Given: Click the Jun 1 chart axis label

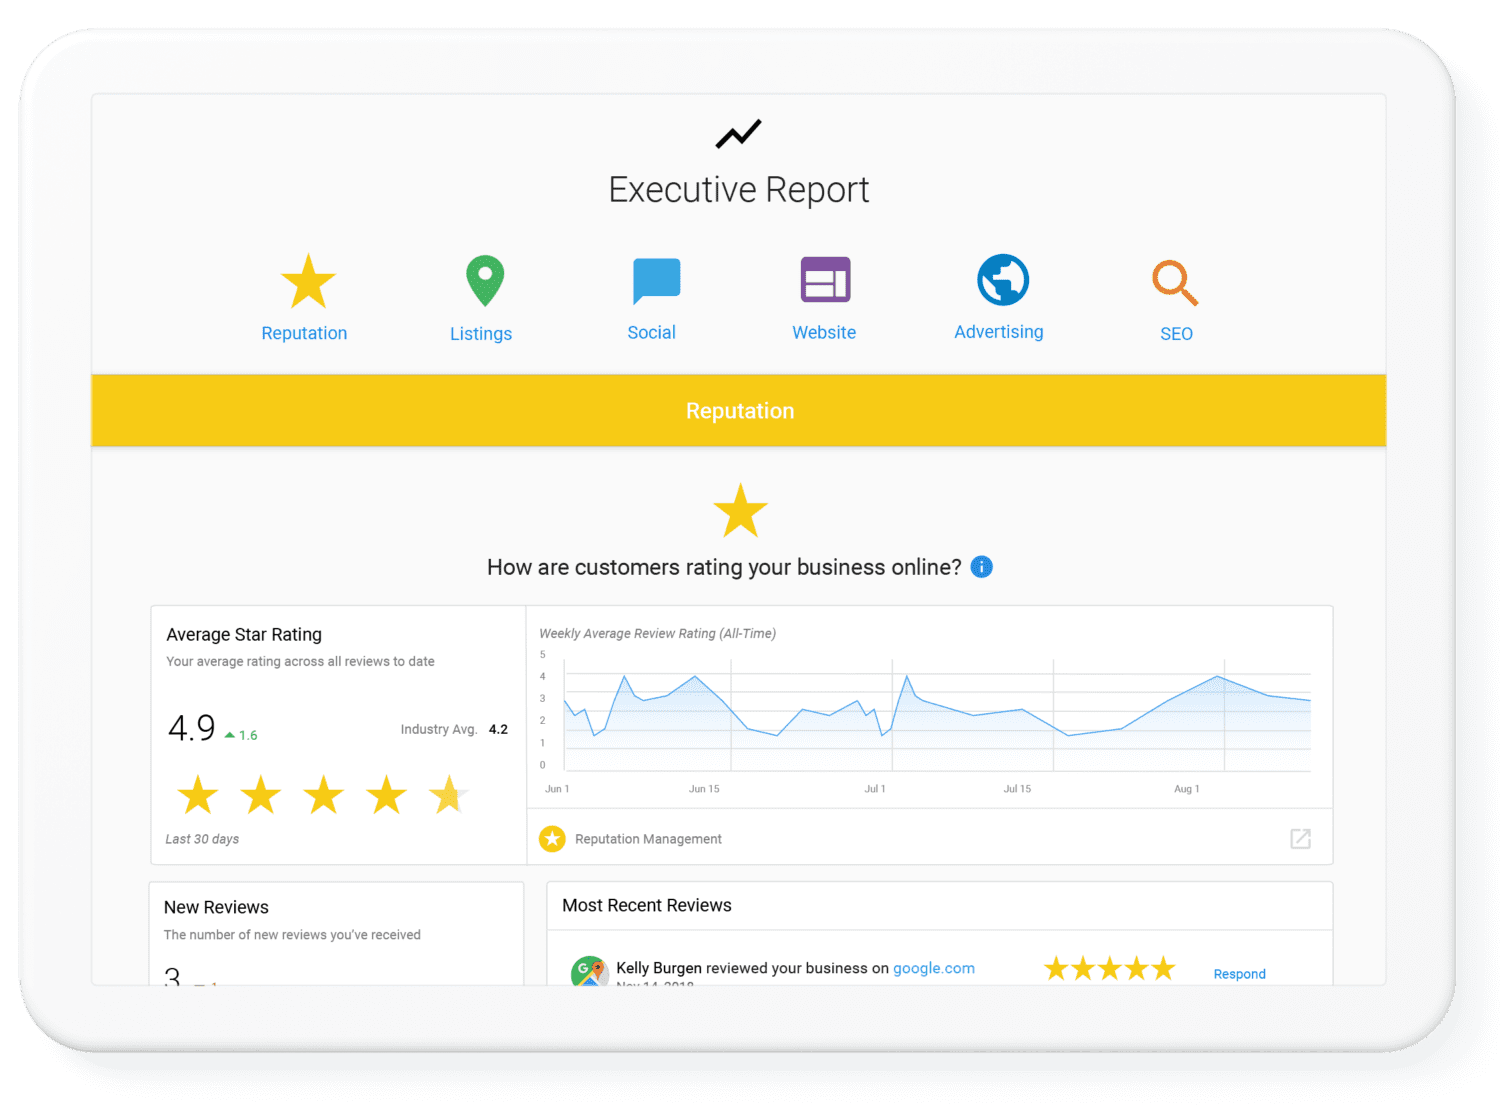Looking at the screenshot, I should point(557,789).
